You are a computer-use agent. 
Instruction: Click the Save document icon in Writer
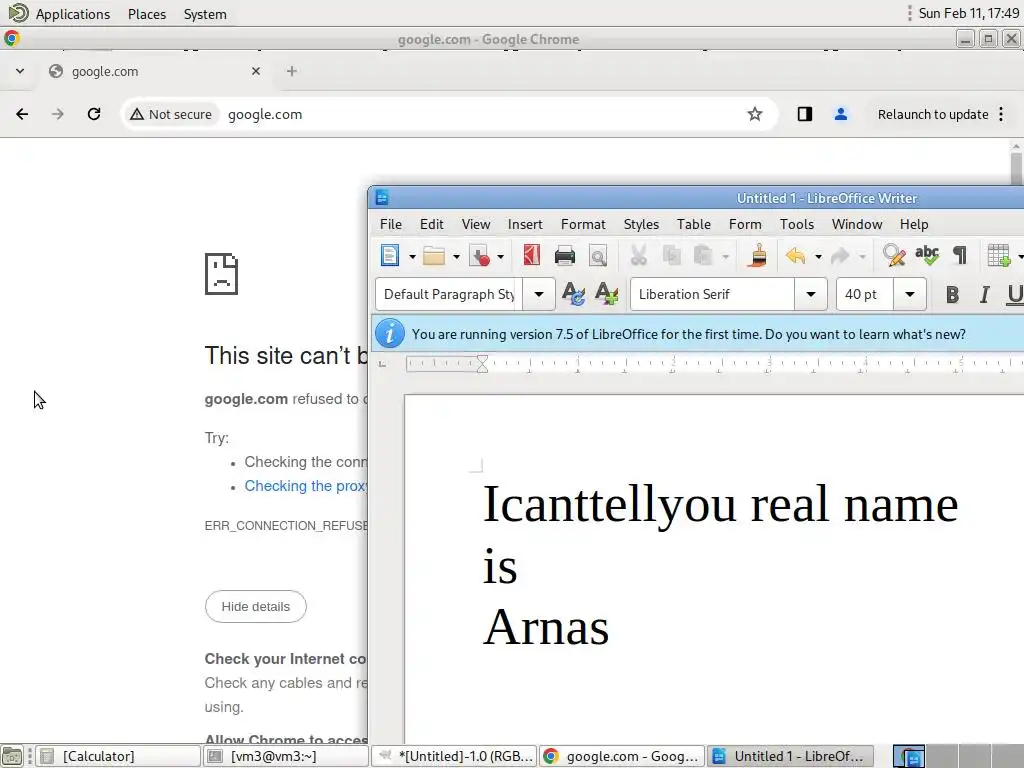click(x=480, y=255)
